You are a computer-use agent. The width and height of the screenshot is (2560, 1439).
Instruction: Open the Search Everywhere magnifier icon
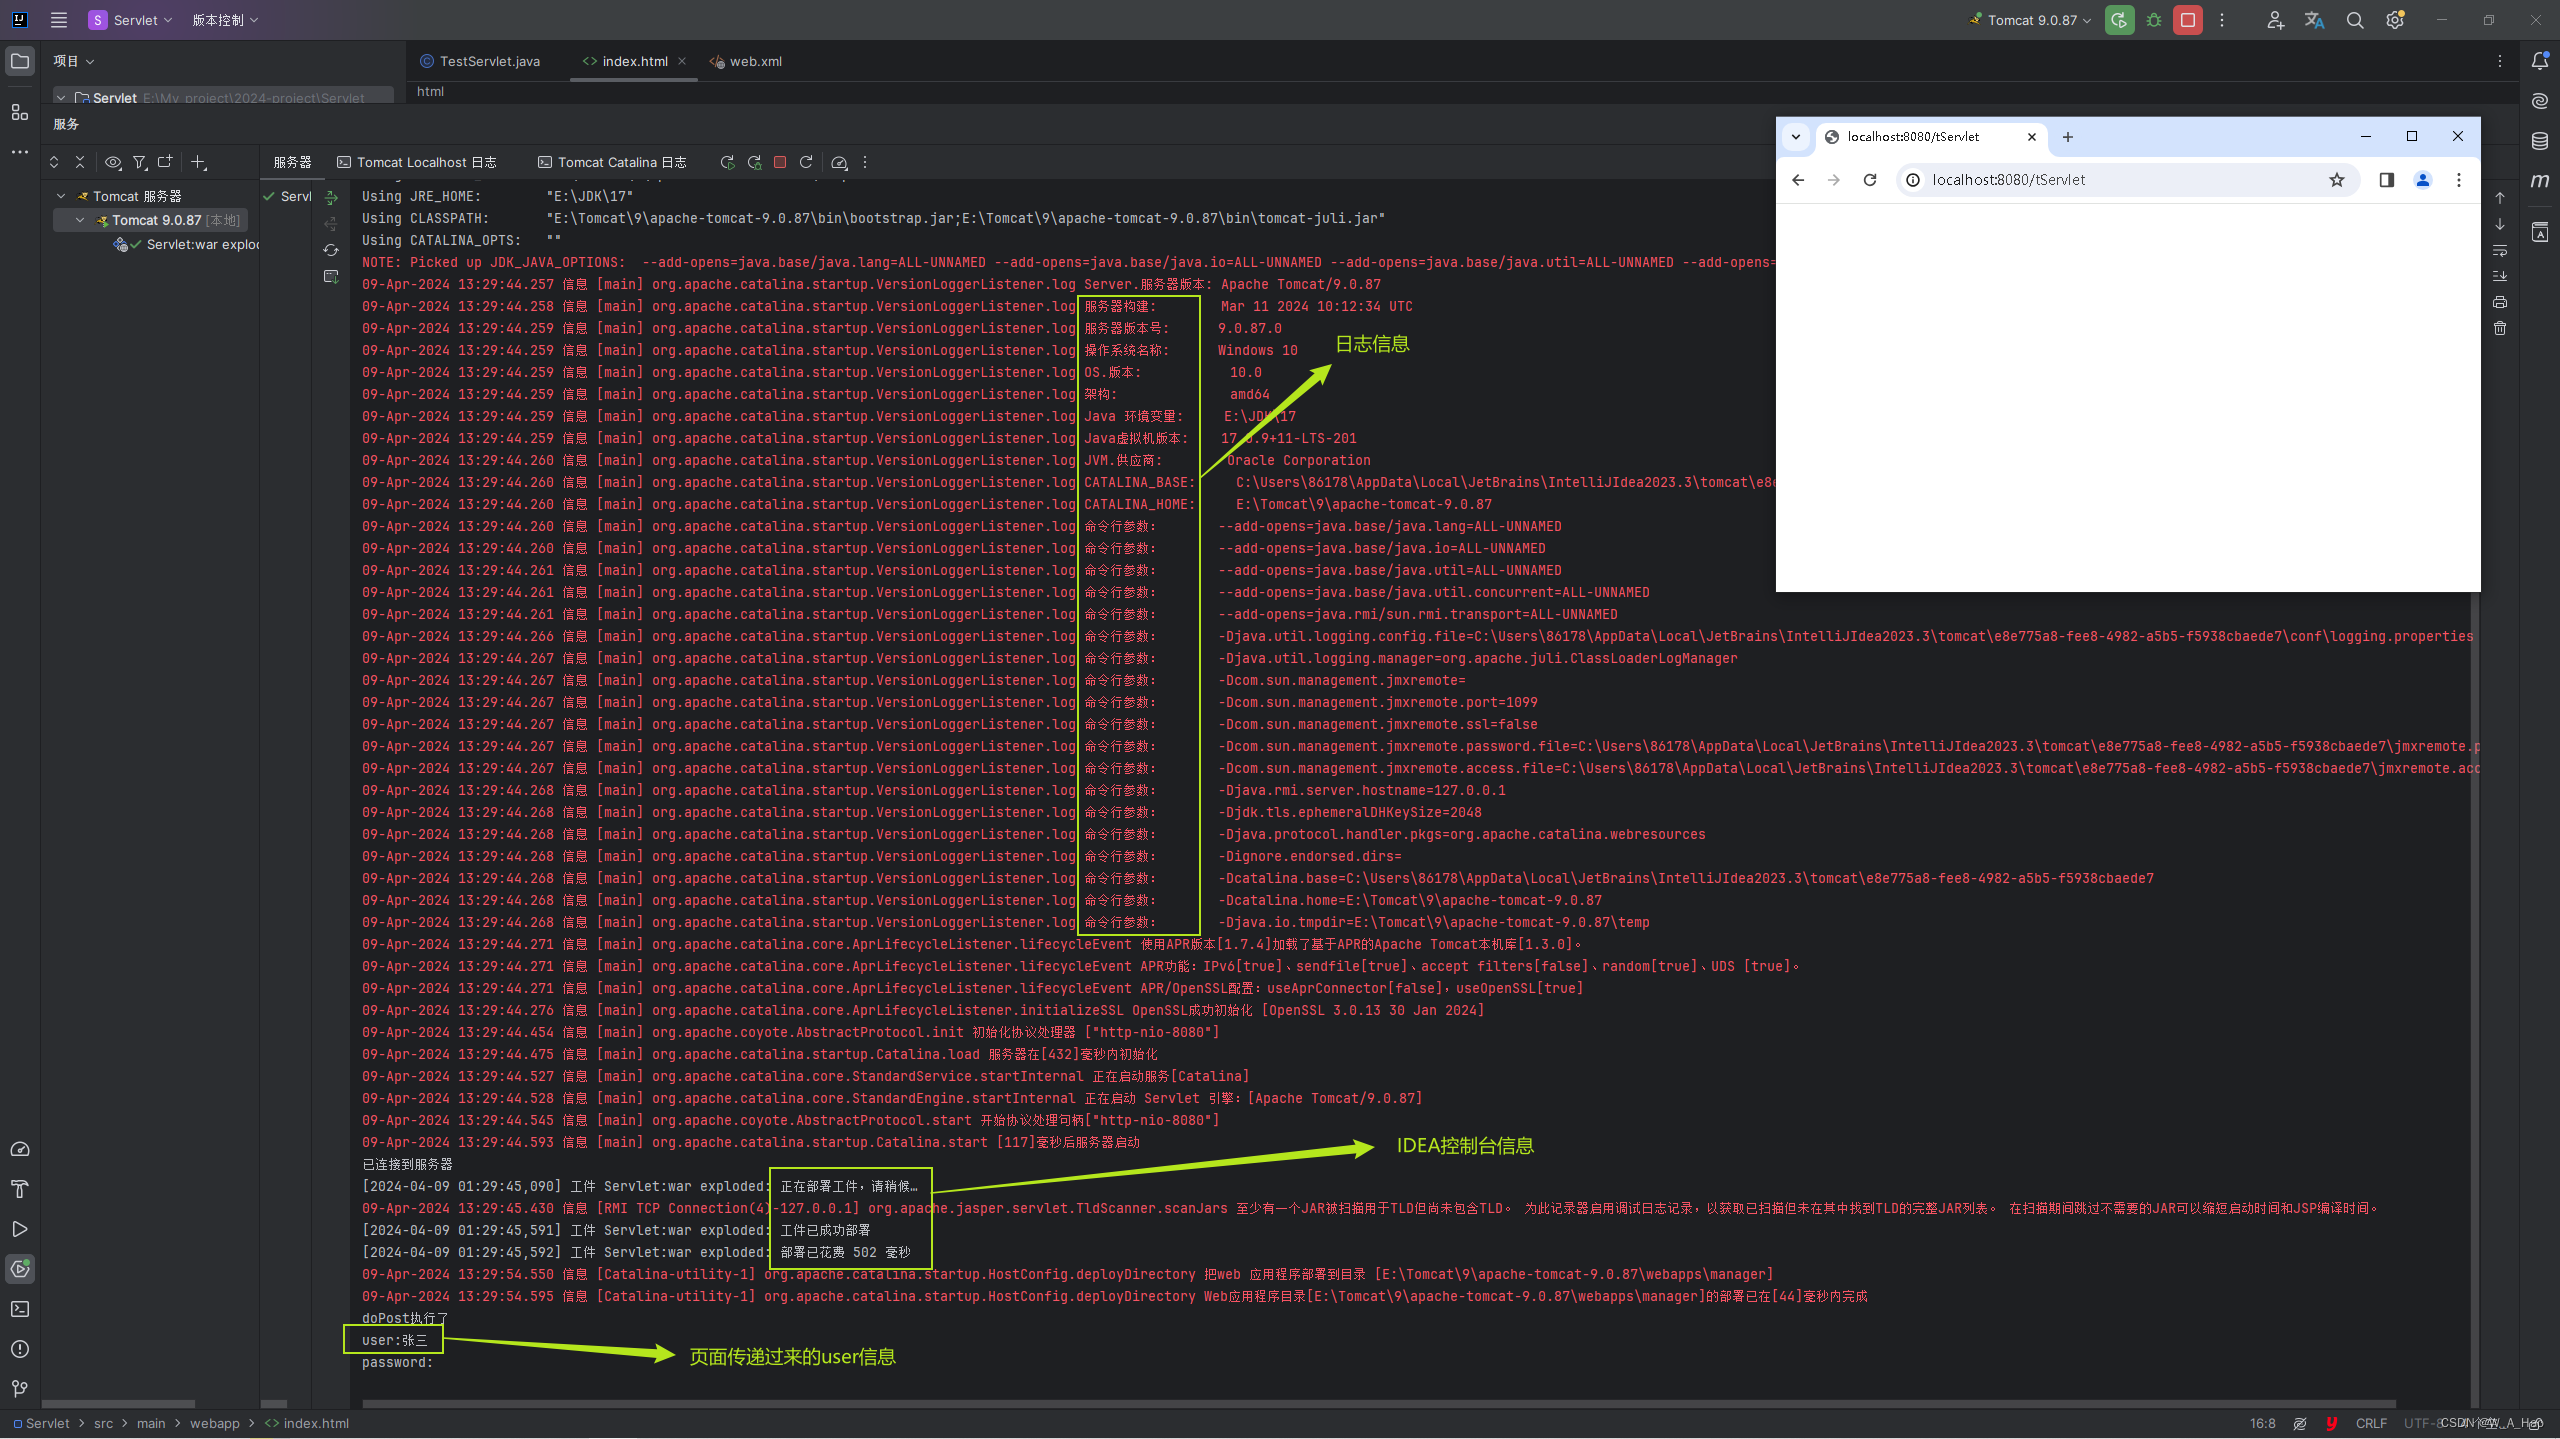(2355, 20)
